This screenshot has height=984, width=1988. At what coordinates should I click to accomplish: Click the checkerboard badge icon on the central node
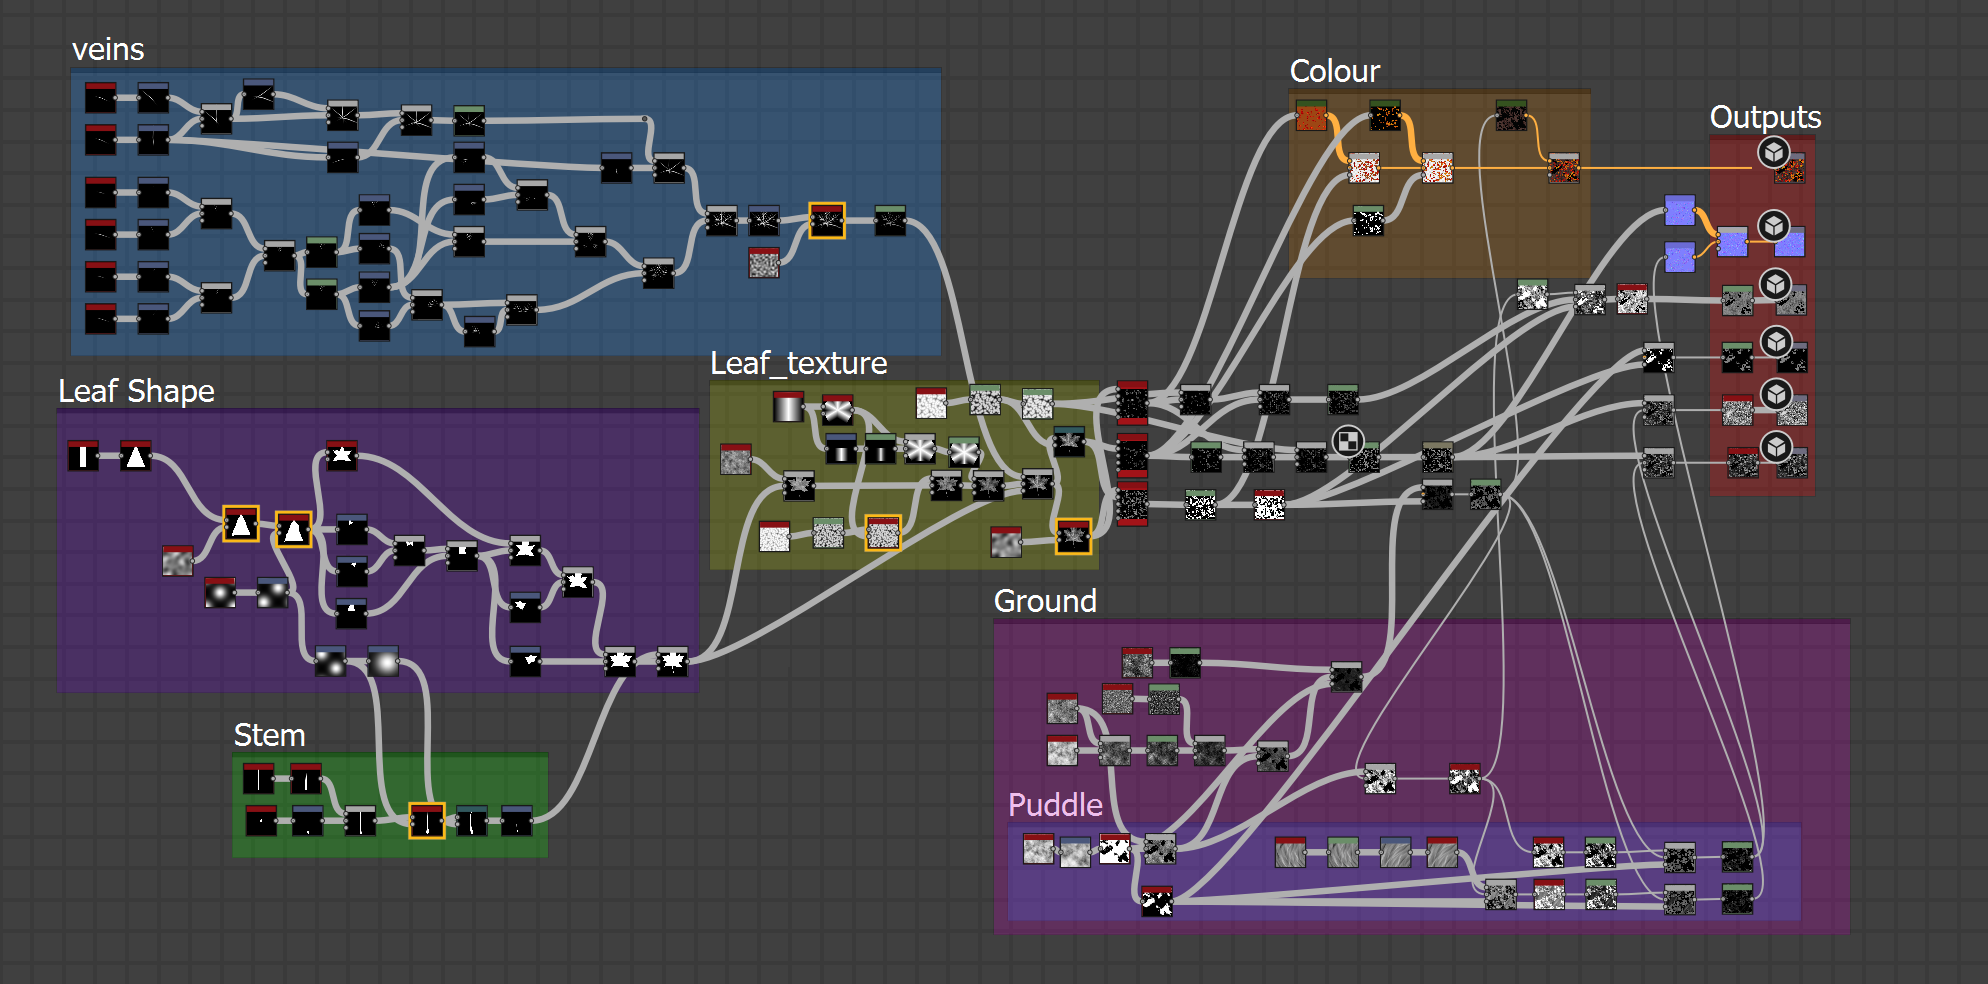1348,440
